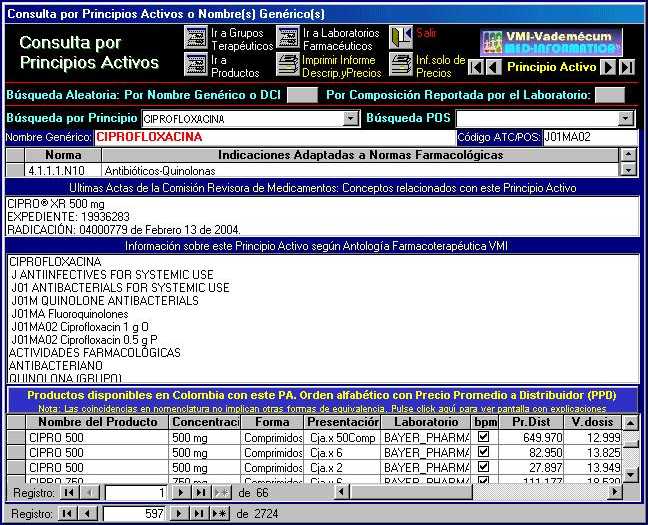
Task: Toggle search by Composición Reportada por Laboratorio box
Action: tap(610, 95)
